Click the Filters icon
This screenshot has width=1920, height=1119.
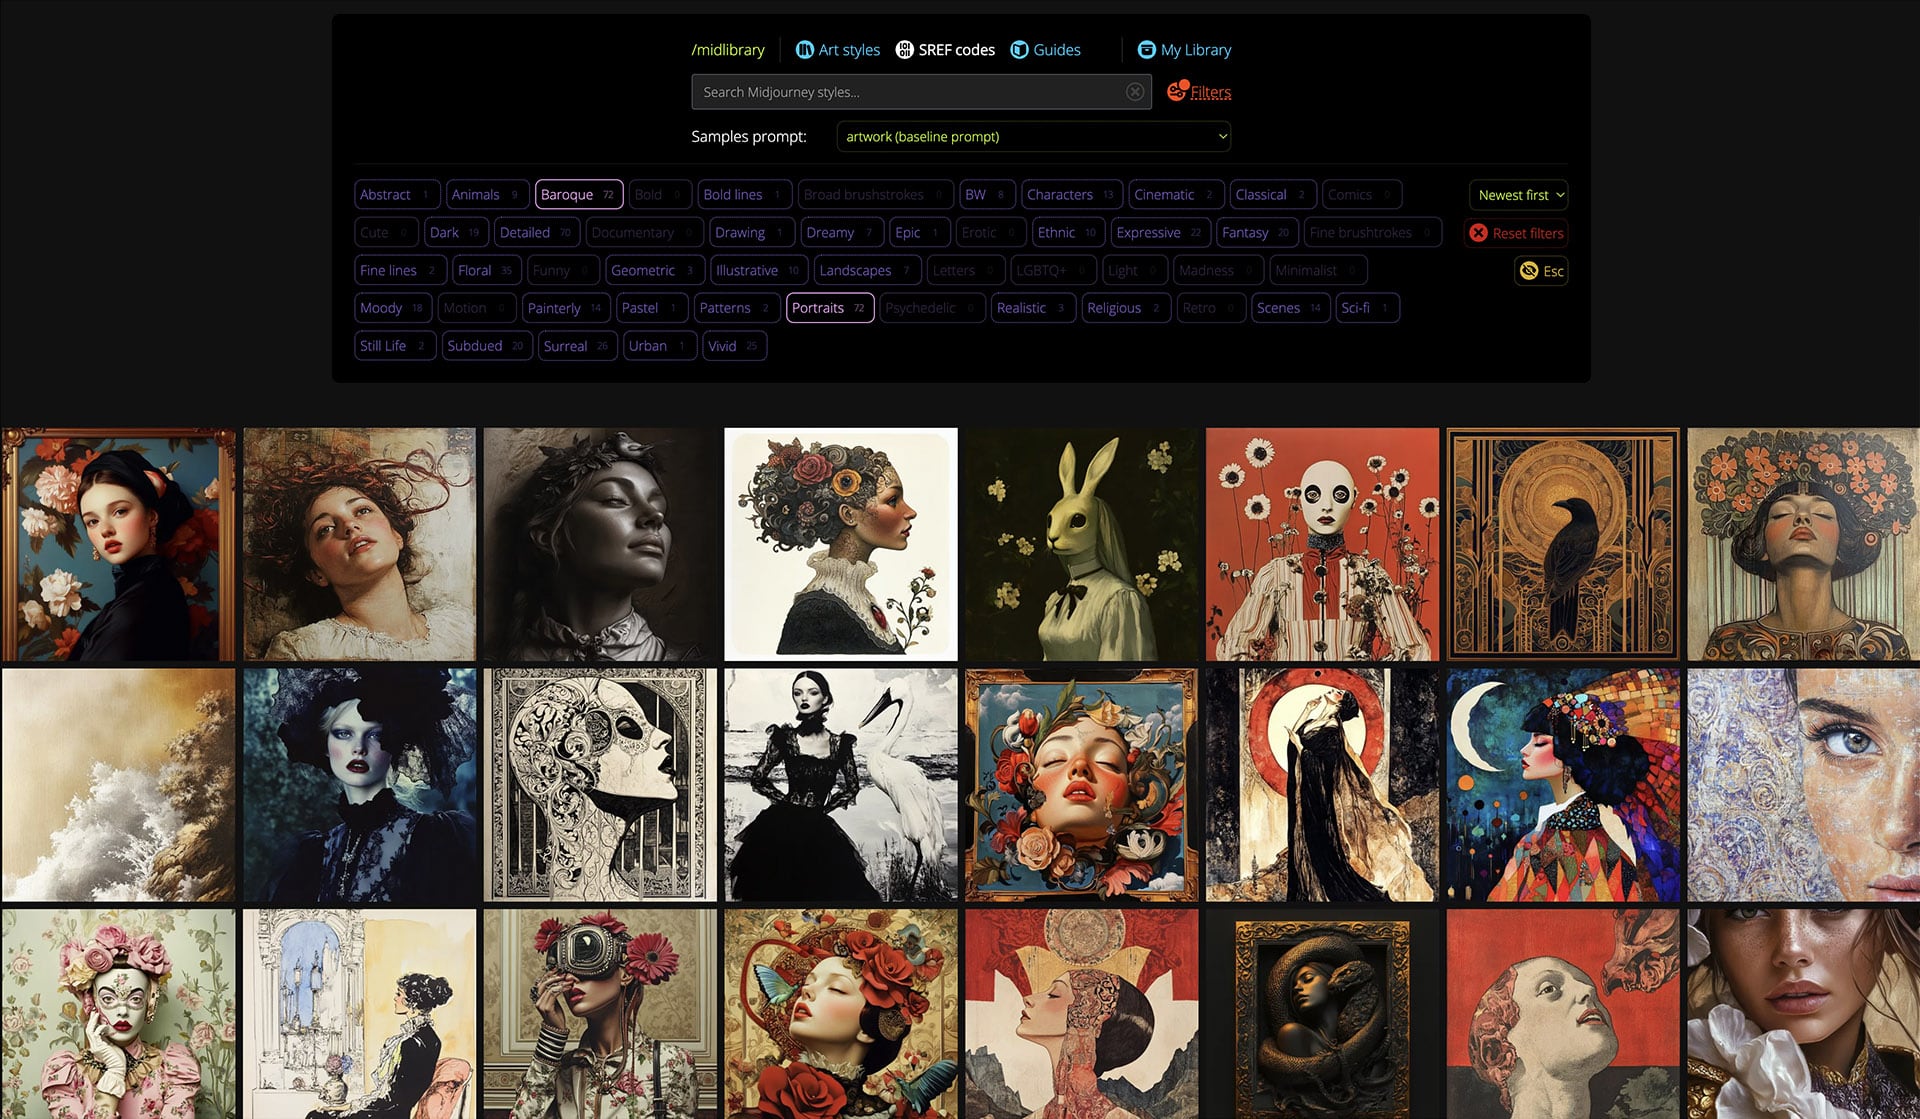[1177, 91]
